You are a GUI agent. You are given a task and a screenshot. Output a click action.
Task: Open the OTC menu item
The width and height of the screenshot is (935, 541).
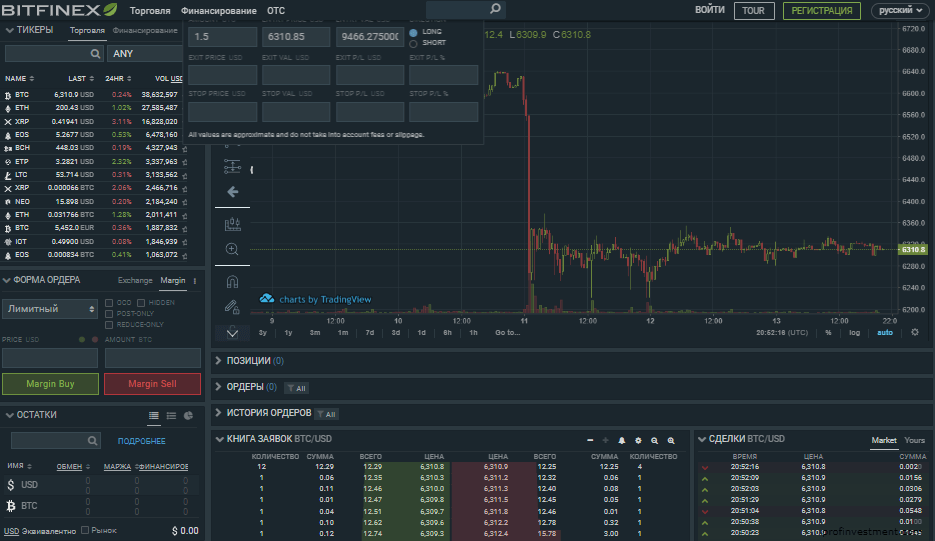(x=276, y=11)
